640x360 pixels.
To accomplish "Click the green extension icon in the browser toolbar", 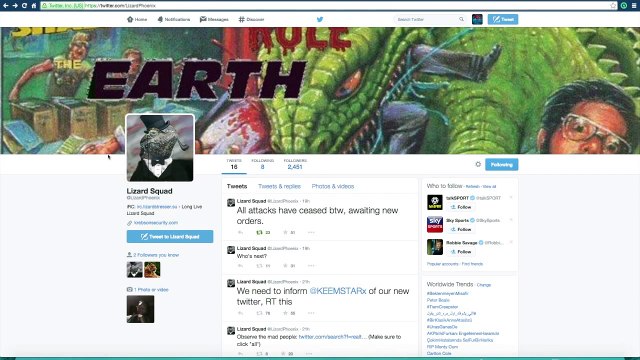I will [624, 5].
